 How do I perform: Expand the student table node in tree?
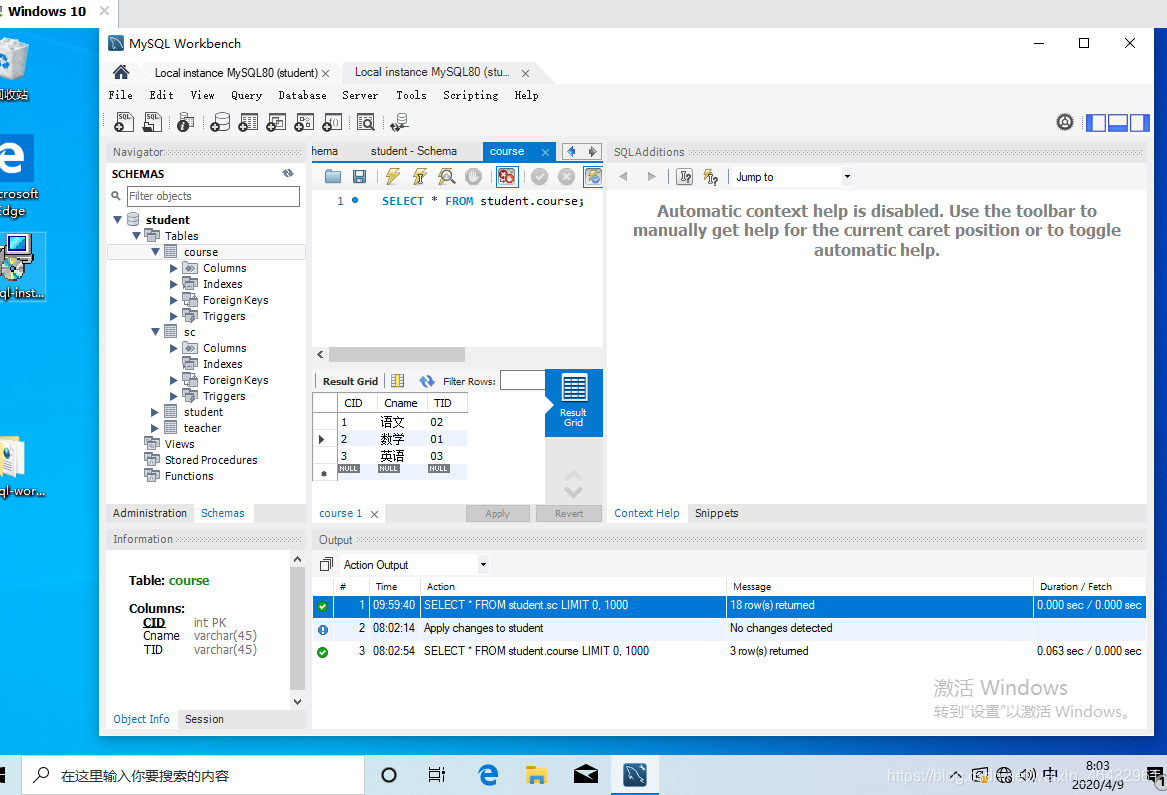(x=155, y=412)
